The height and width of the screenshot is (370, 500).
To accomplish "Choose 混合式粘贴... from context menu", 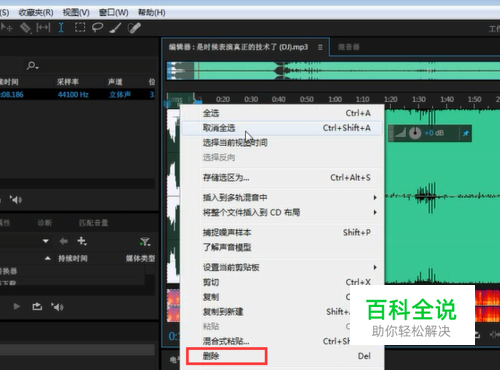I will (266, 341).
